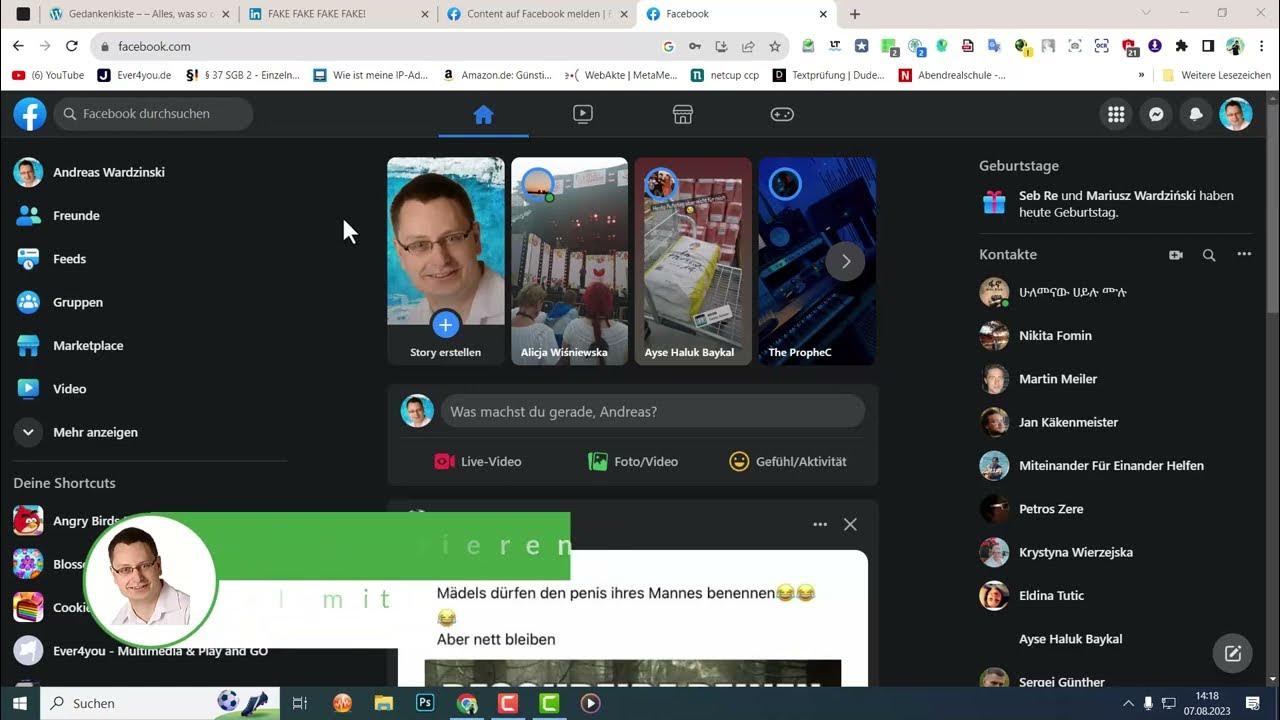Image resolution: width=1280 pixels, height=720 pixels.
Task: Open Amazon.de bookmark
Action: tap(497, 75)
